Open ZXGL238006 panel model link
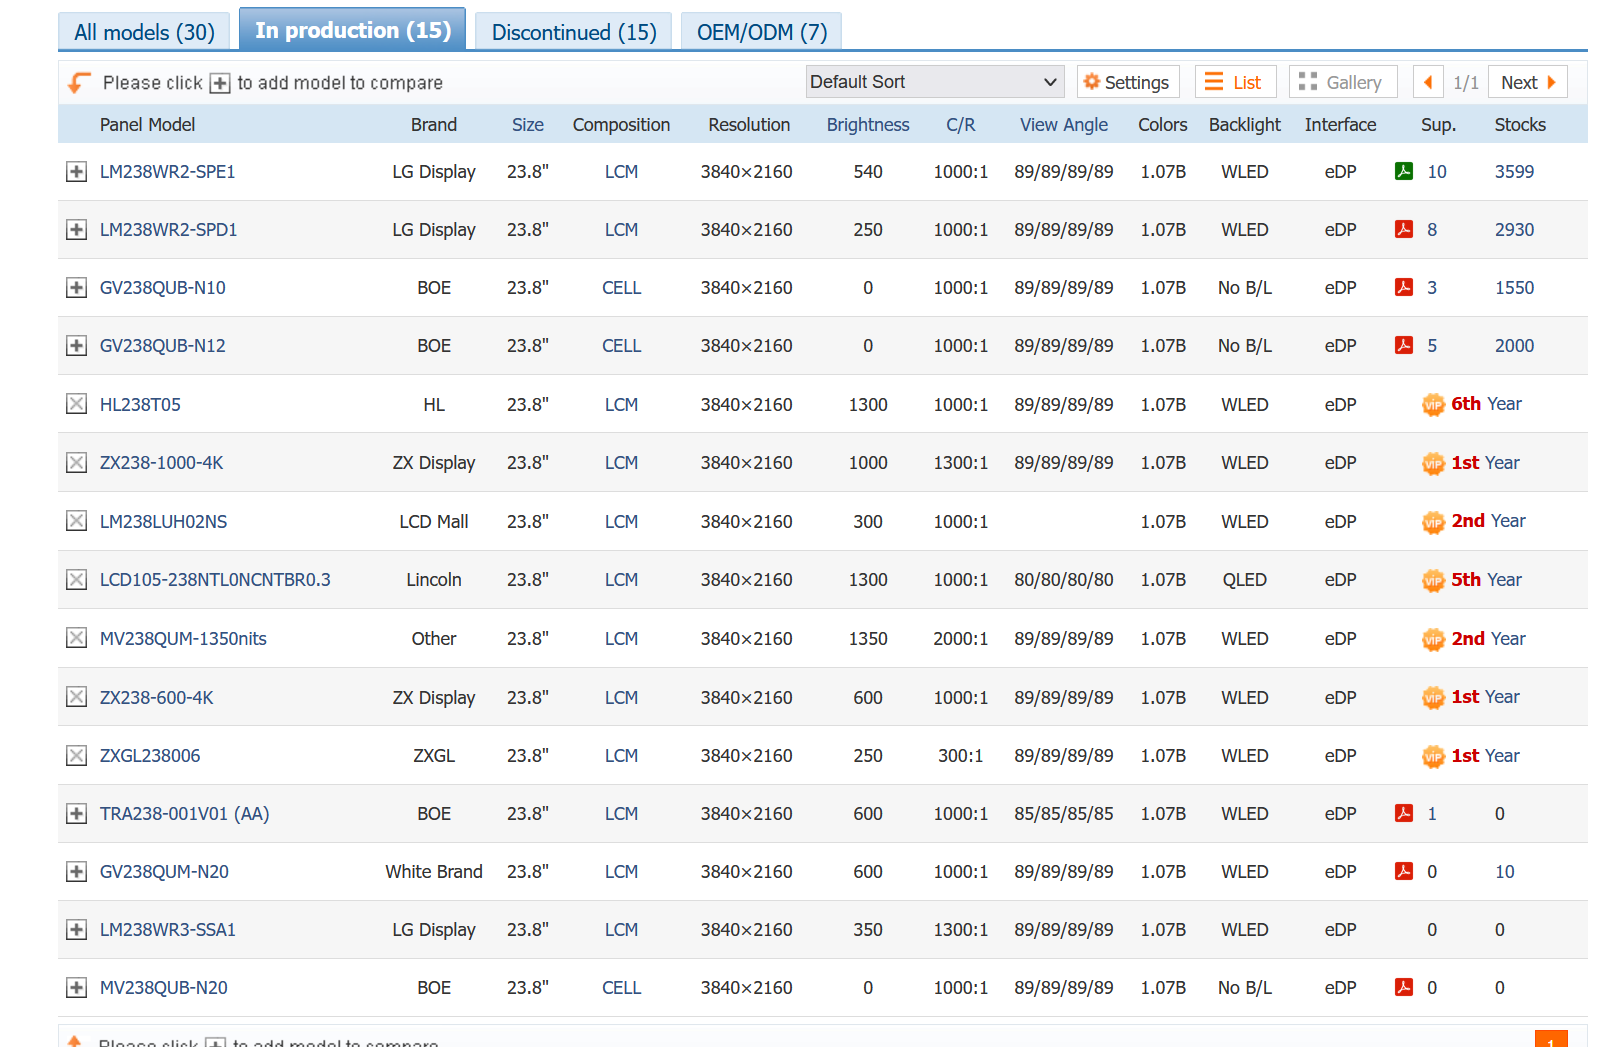 (x=150, y=756)
